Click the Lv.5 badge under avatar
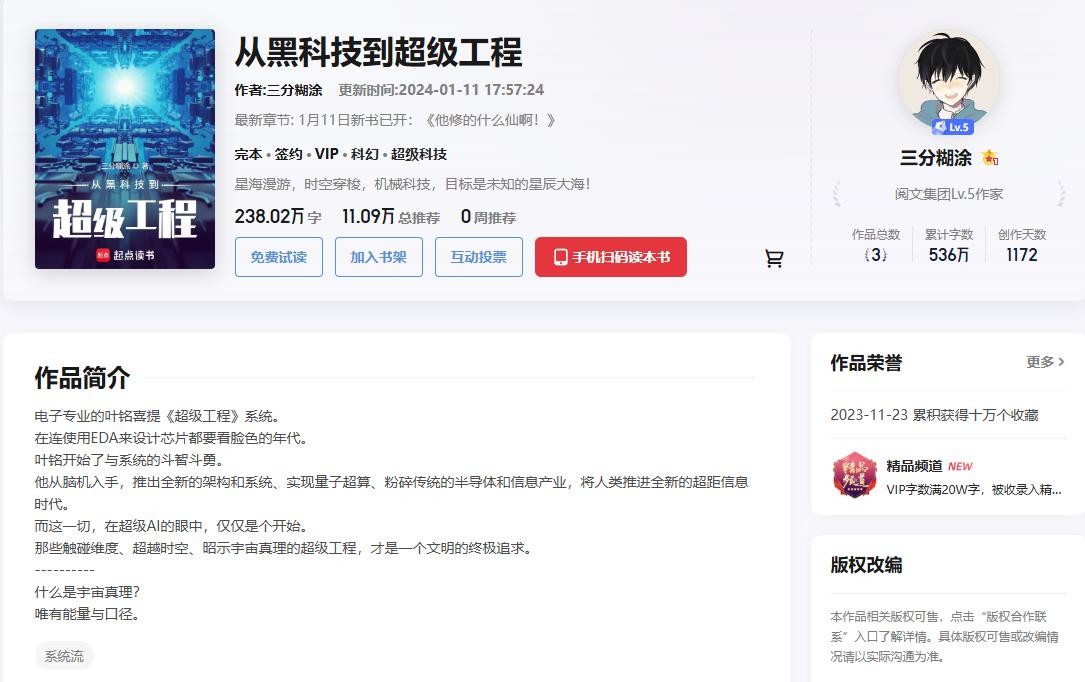1085x682 pixels. tap(952, 127)
